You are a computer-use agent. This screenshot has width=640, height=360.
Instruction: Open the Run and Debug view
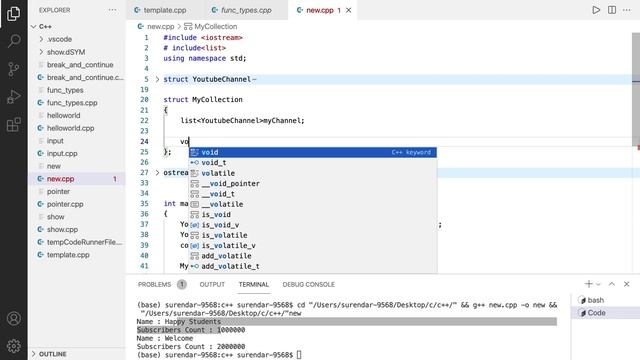point(13,97)
